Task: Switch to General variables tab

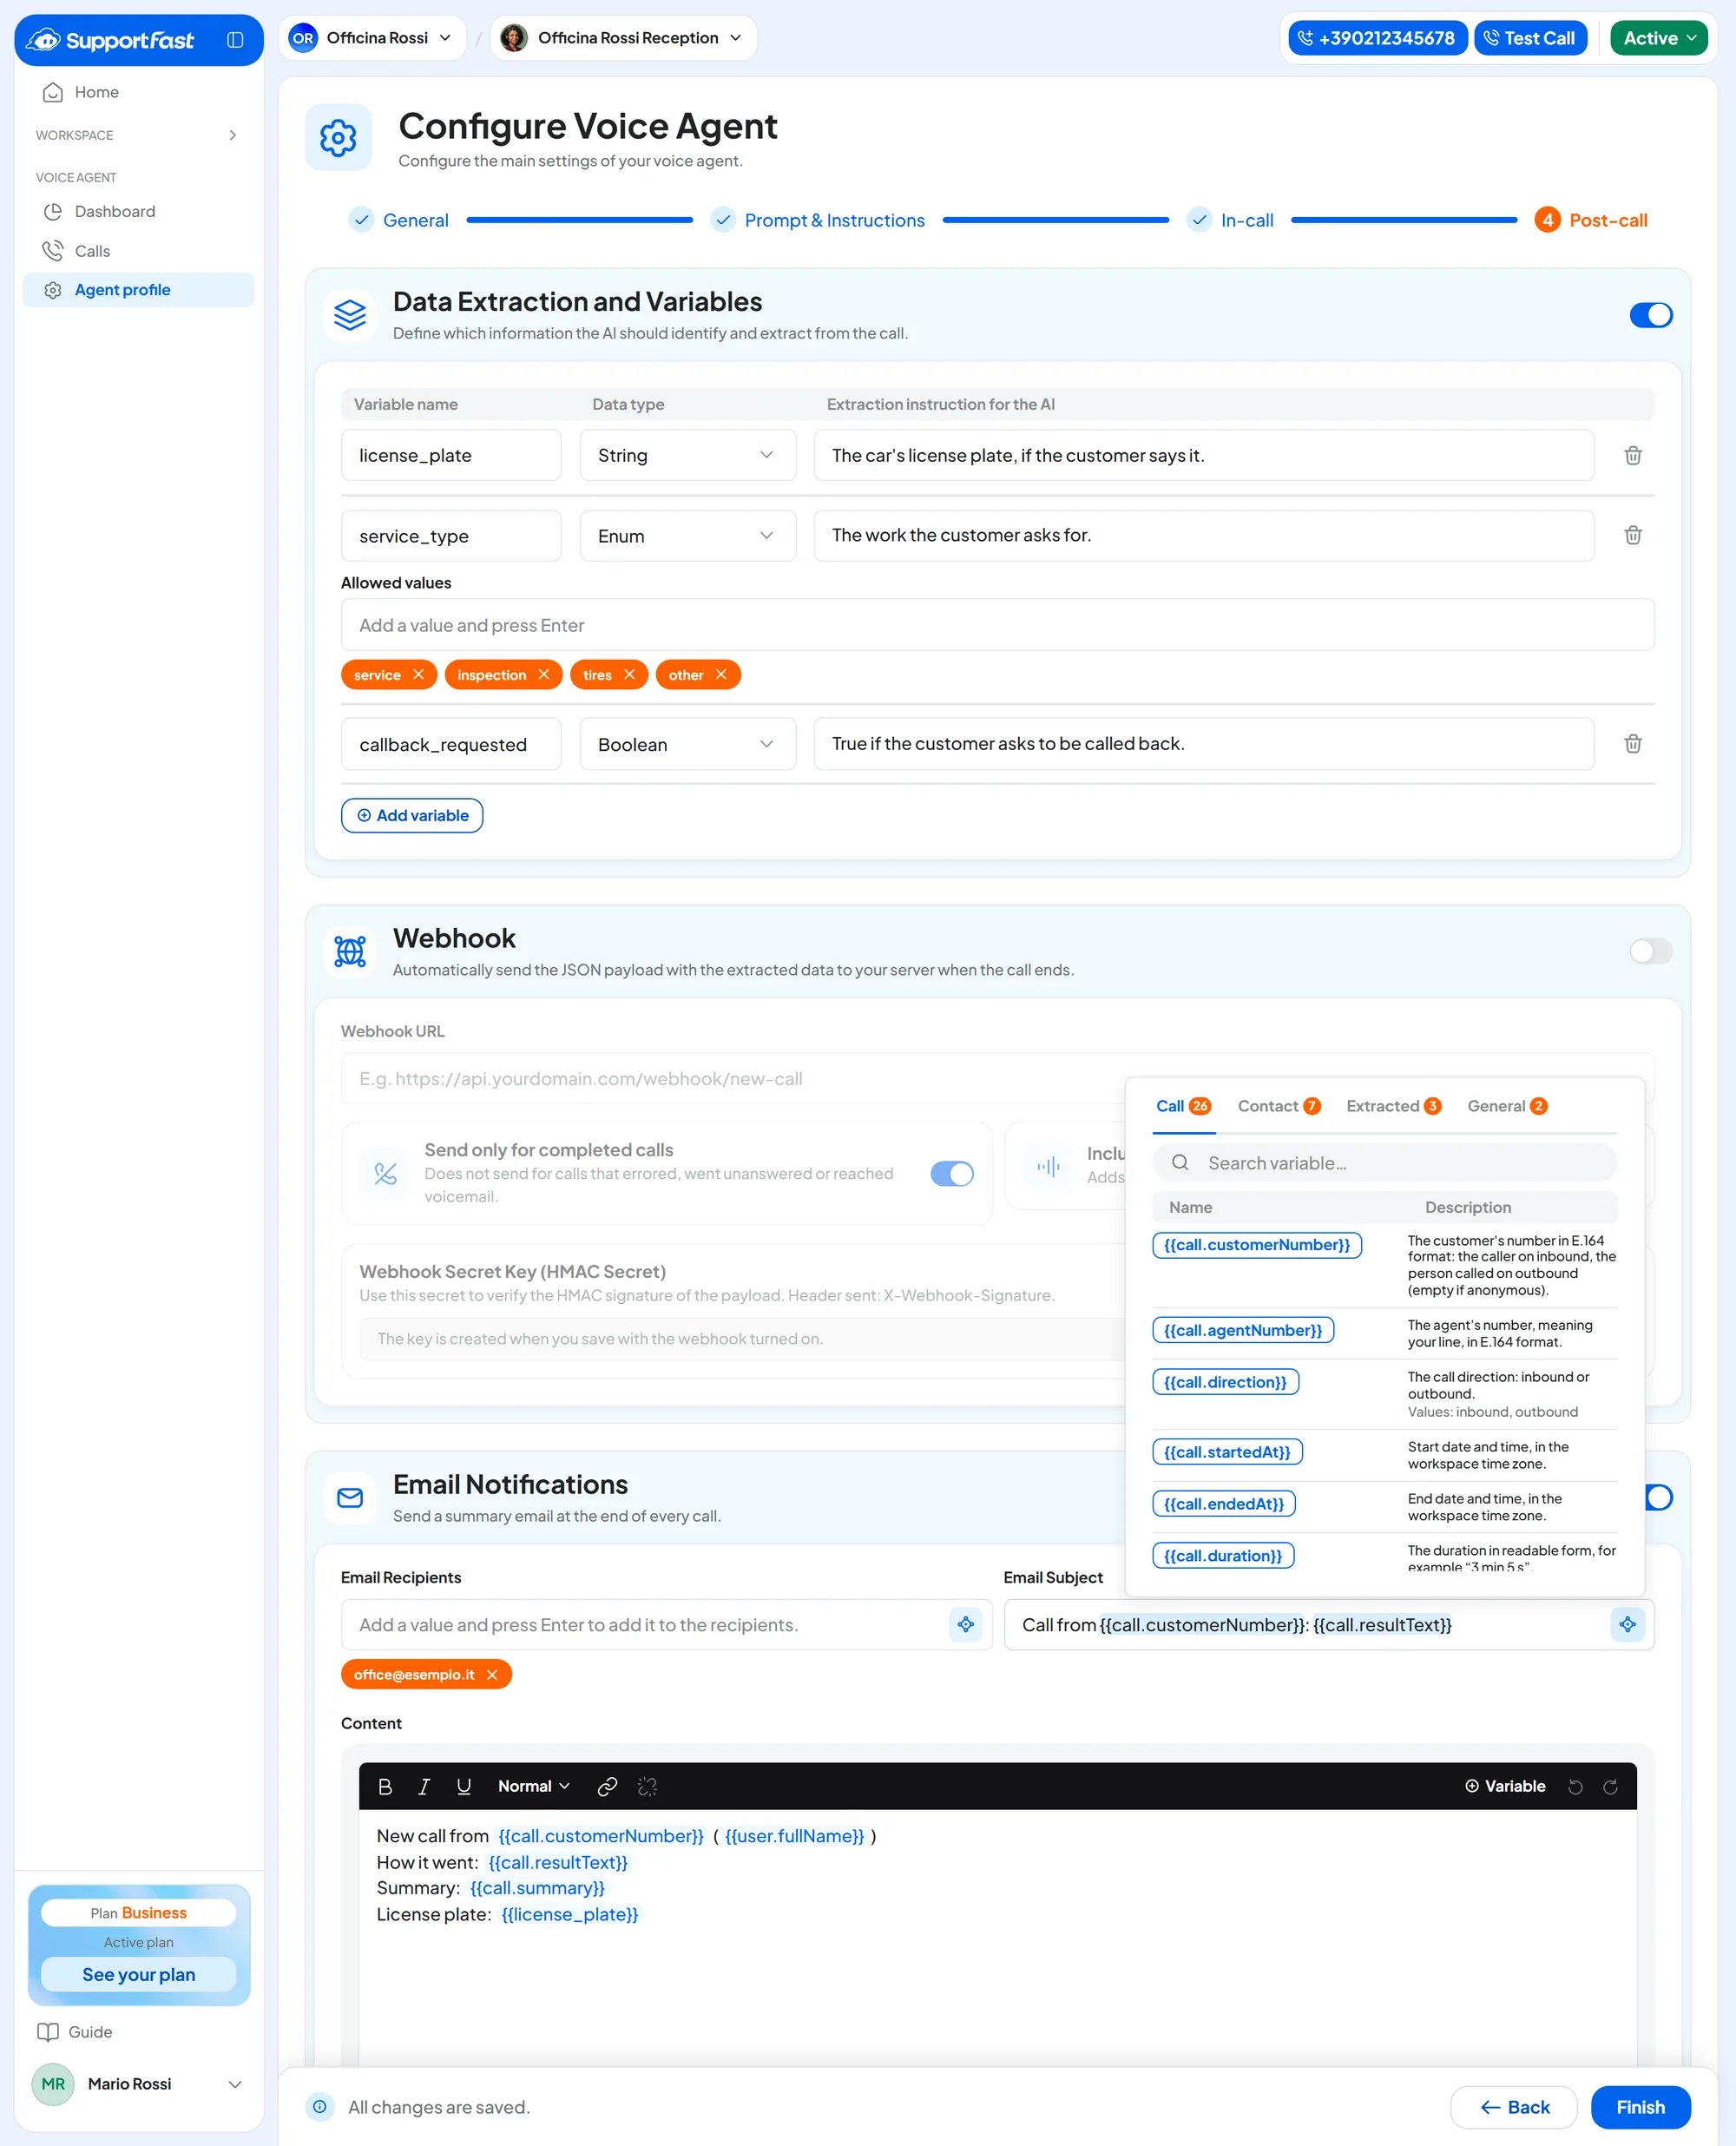Action: click(1507, 1106)
